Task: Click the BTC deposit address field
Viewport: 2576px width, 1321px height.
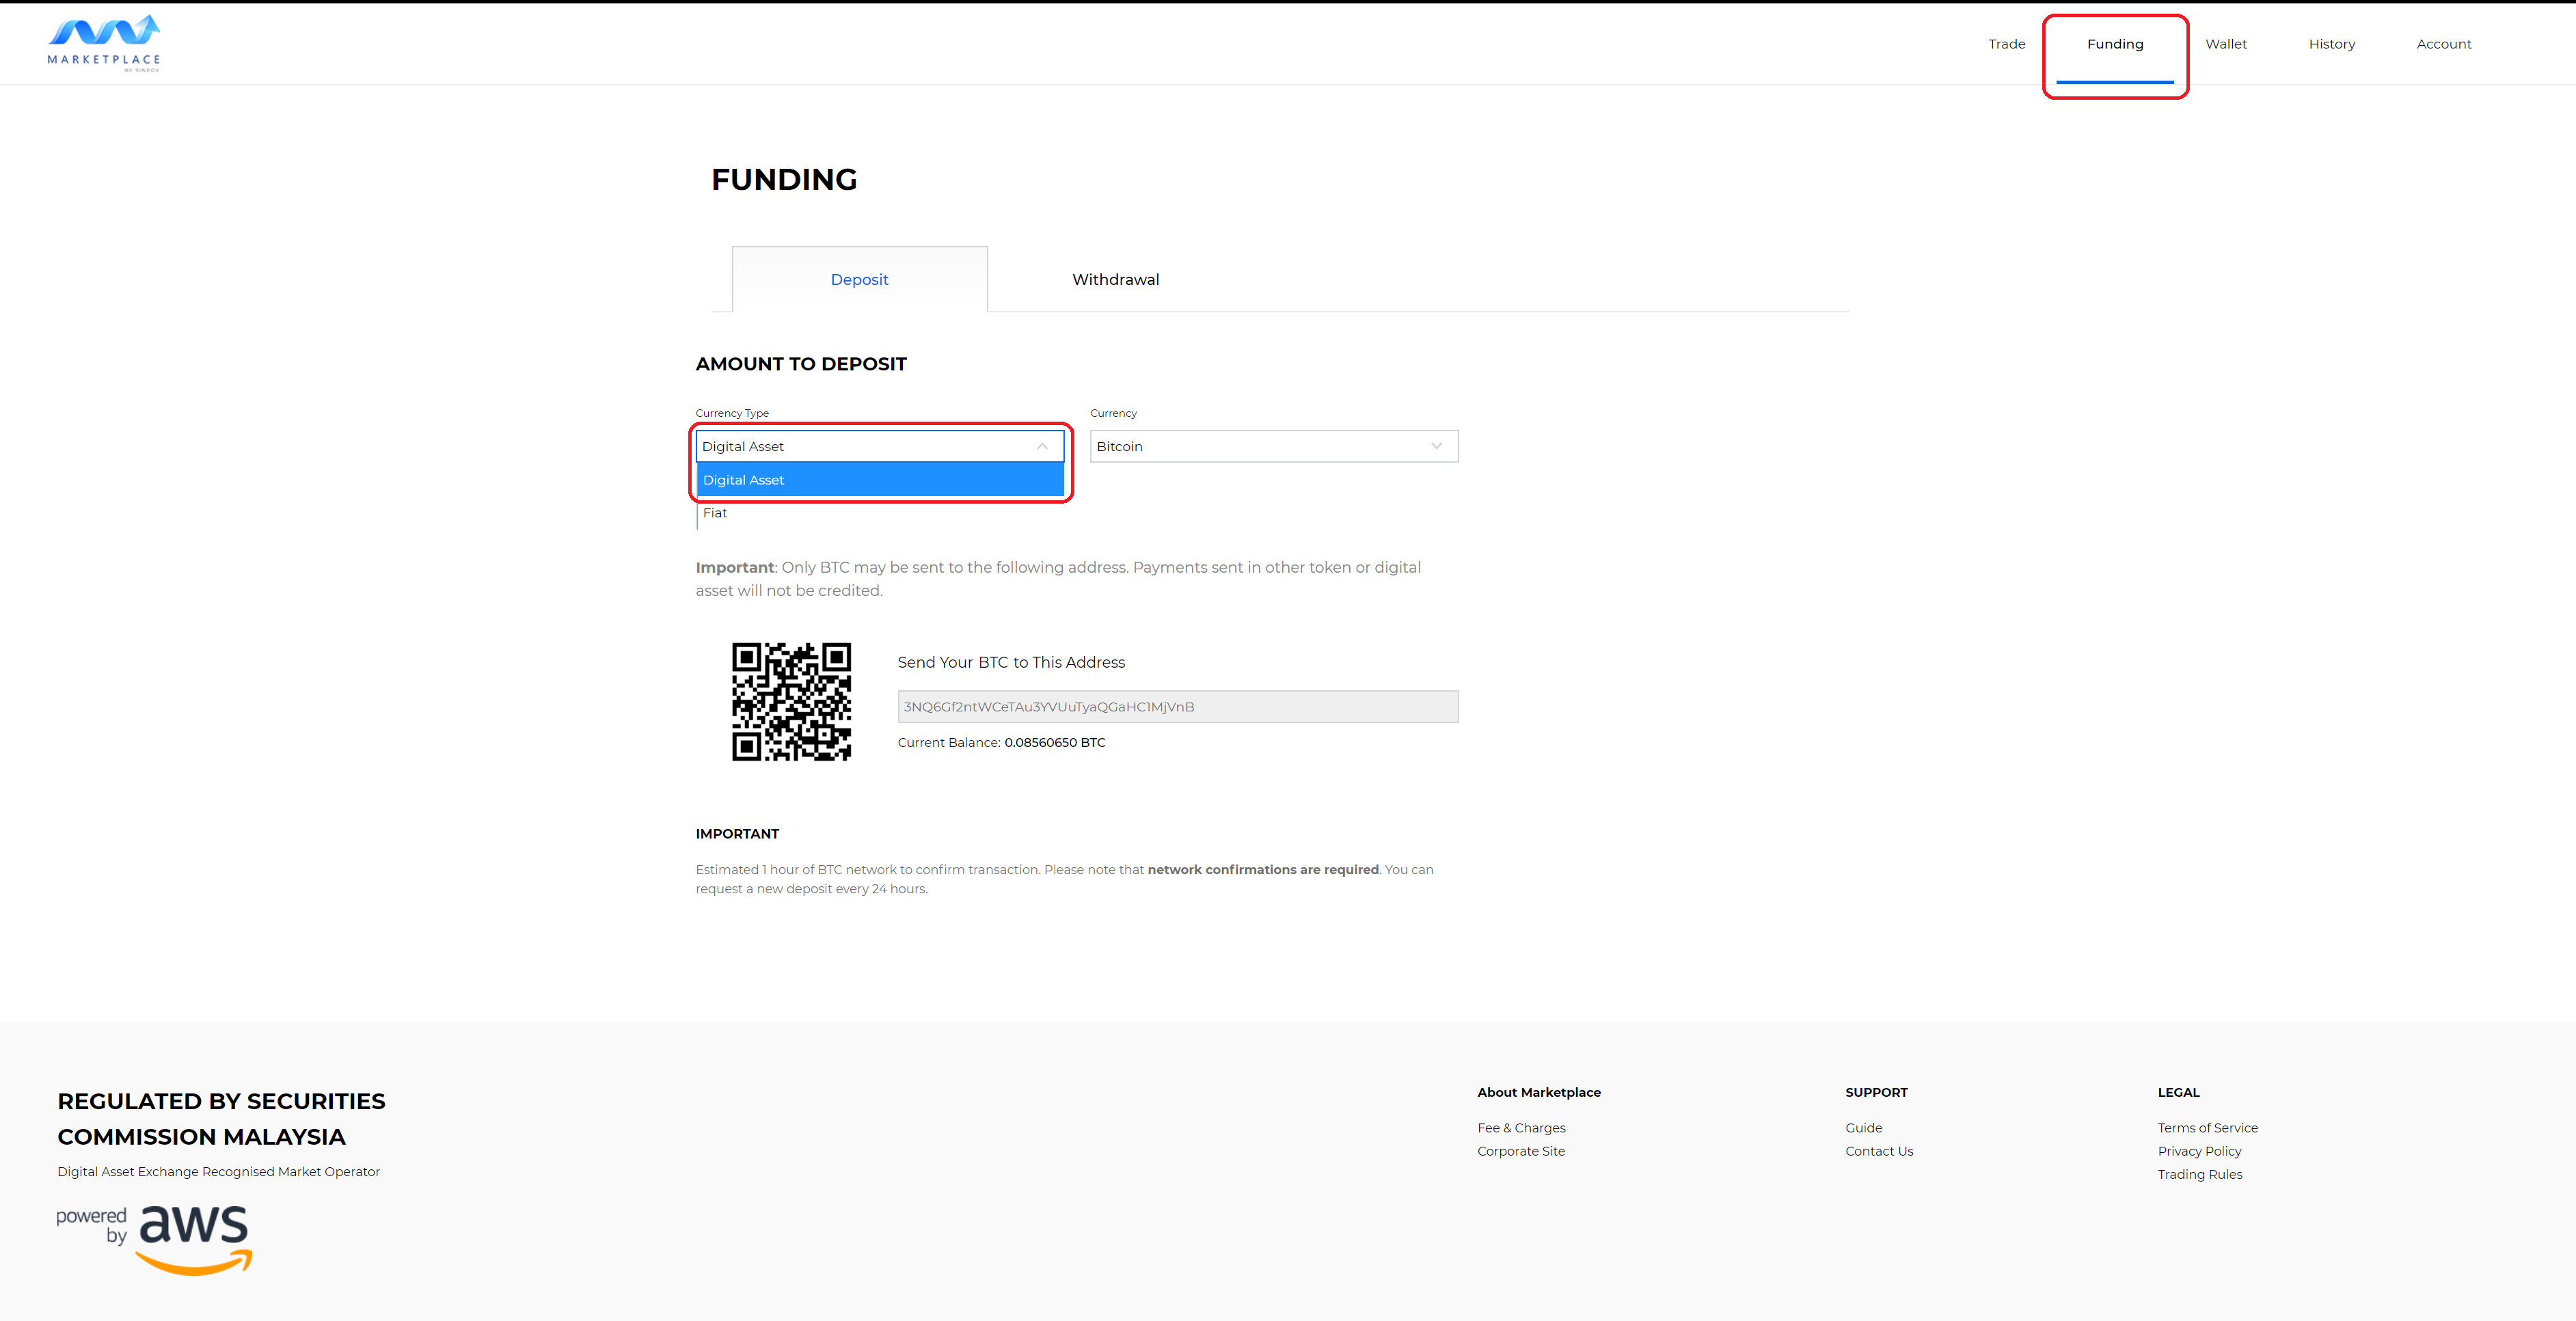Action: [x=1178, y=707]
